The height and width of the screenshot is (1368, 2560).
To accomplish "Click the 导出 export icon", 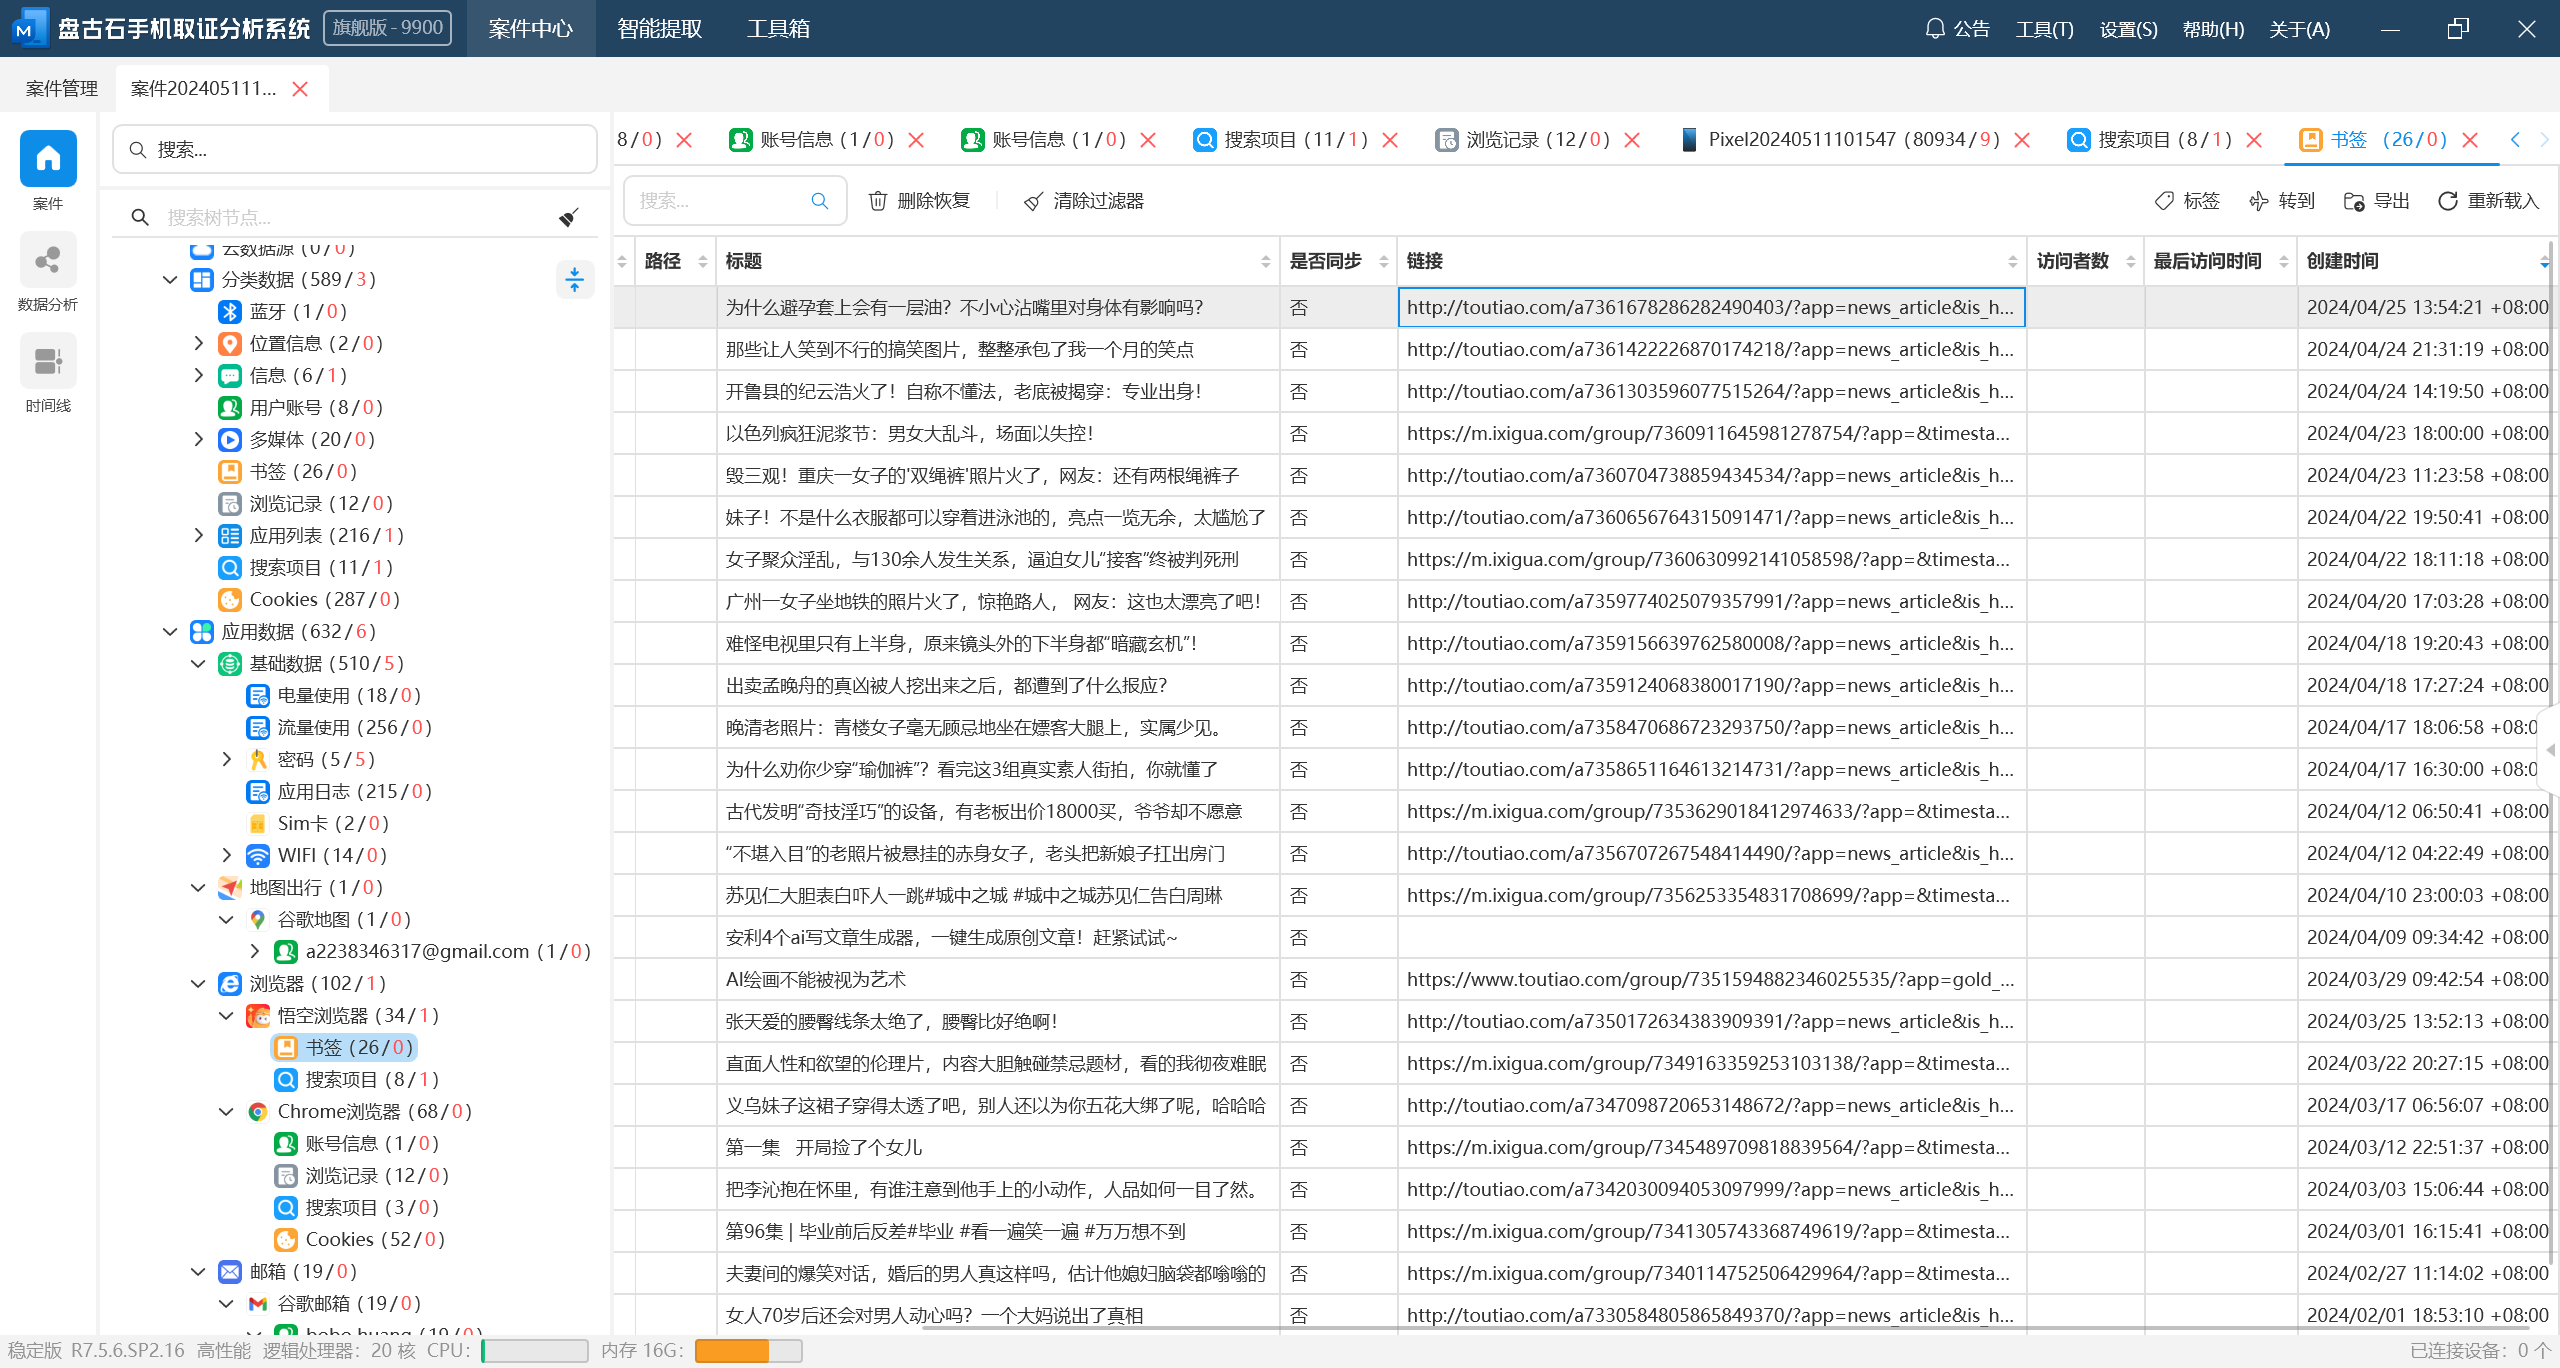I will (x=2353, y=201).
